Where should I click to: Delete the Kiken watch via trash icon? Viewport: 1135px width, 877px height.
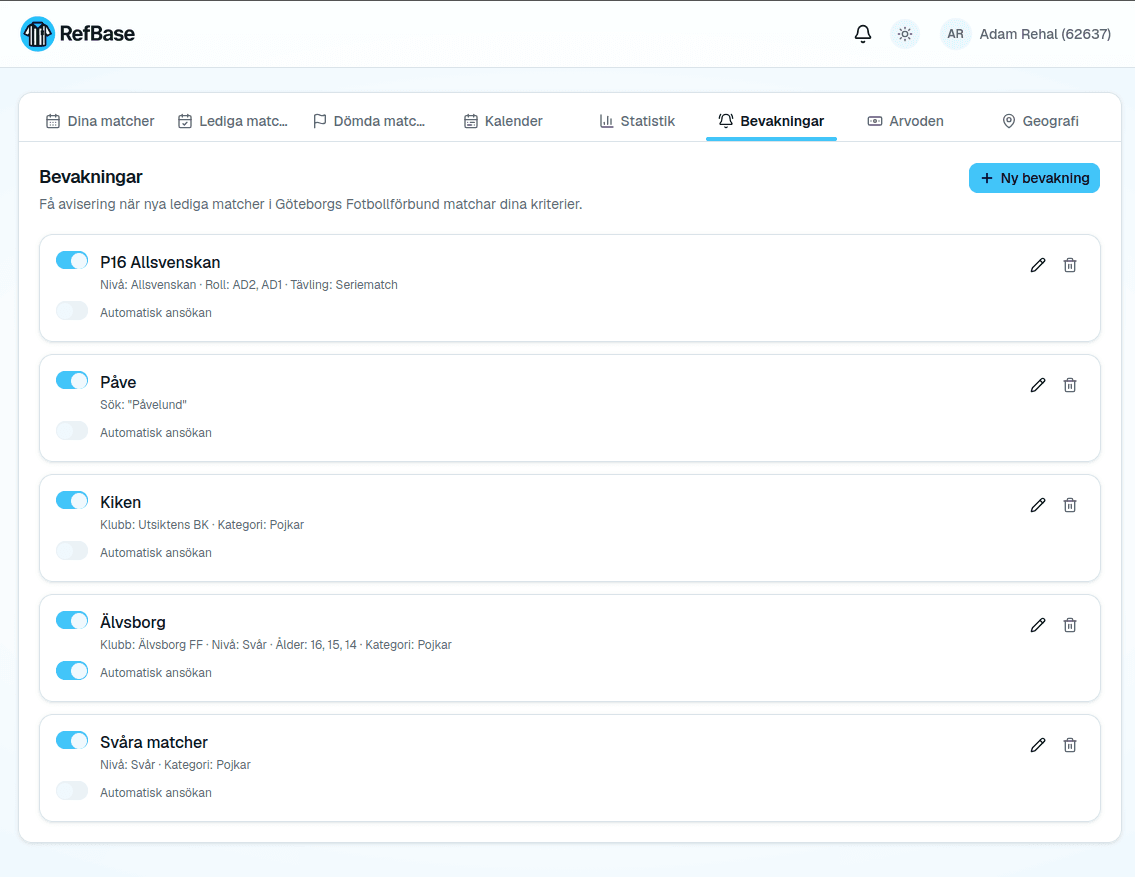click(1069, 505)
